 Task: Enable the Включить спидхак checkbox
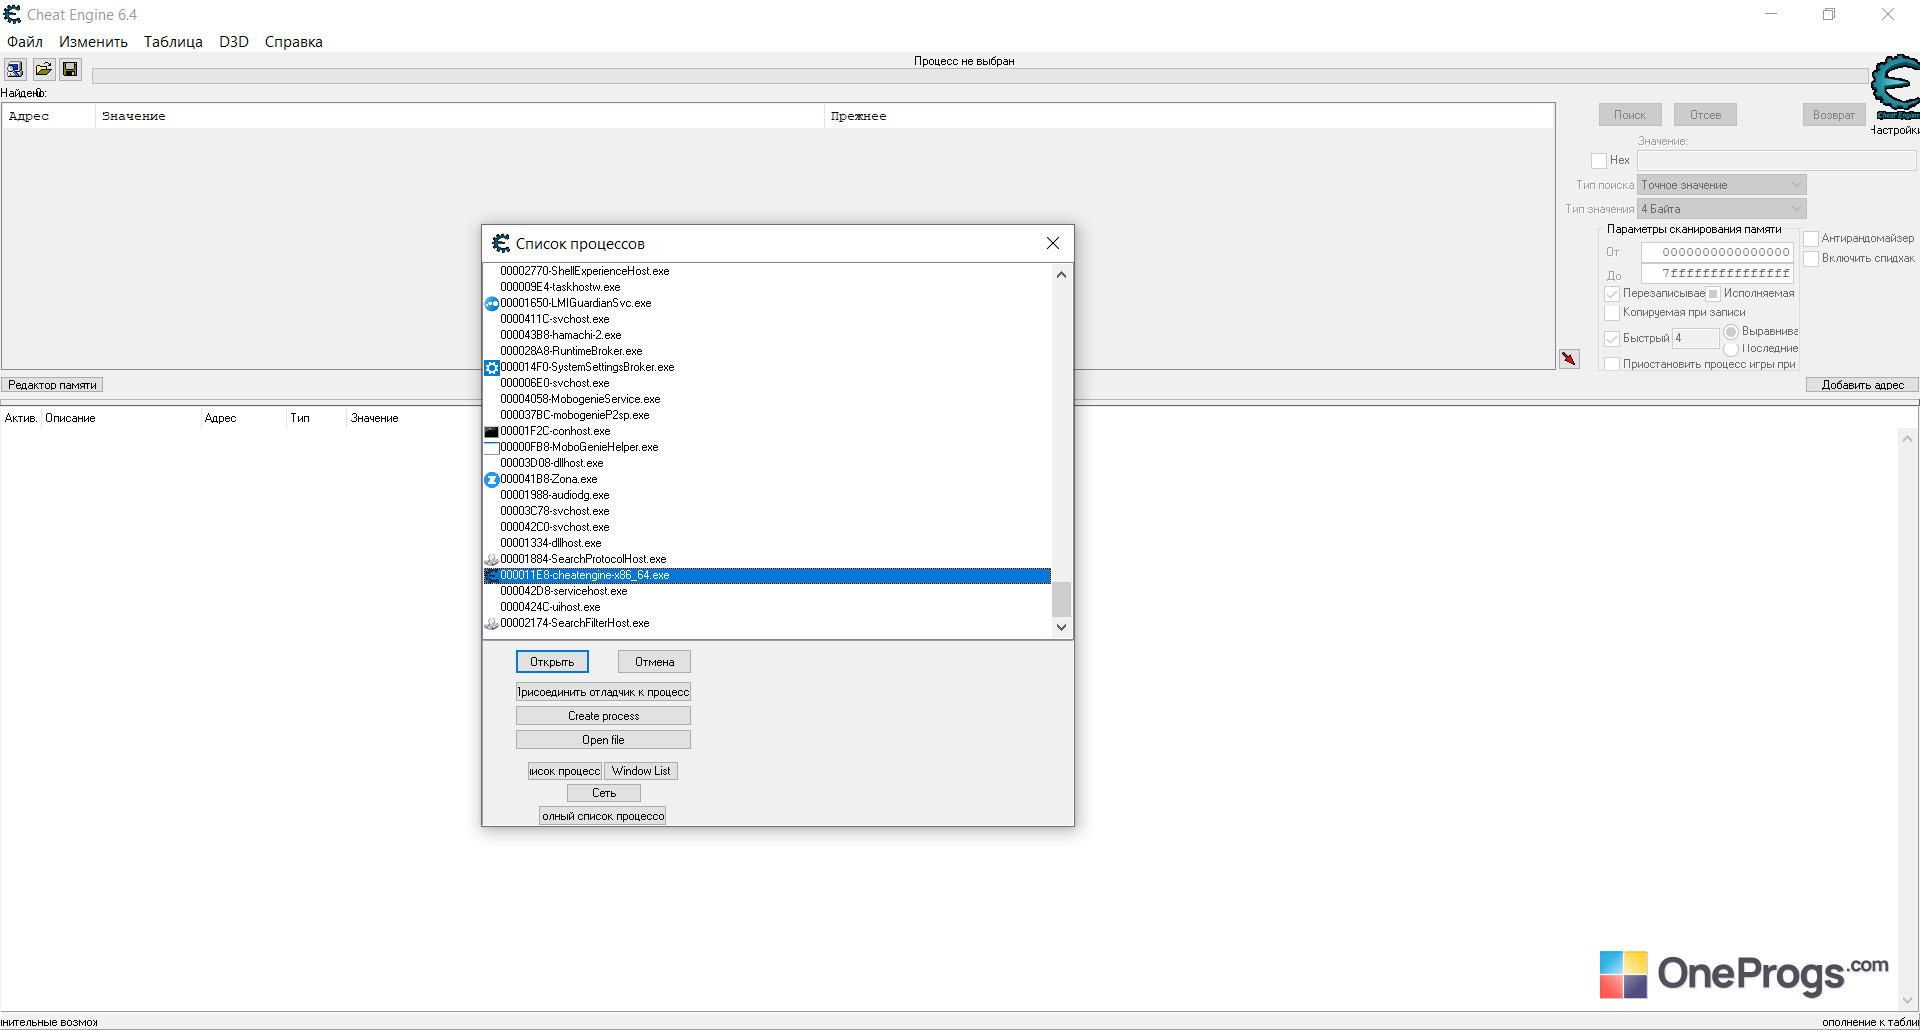click(1811, 258)
